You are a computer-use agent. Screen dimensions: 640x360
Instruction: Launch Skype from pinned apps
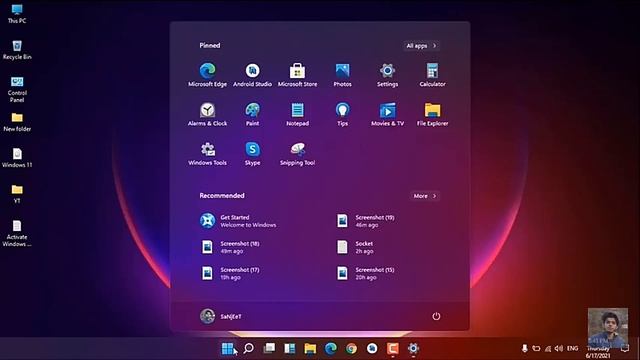(252, 153)
